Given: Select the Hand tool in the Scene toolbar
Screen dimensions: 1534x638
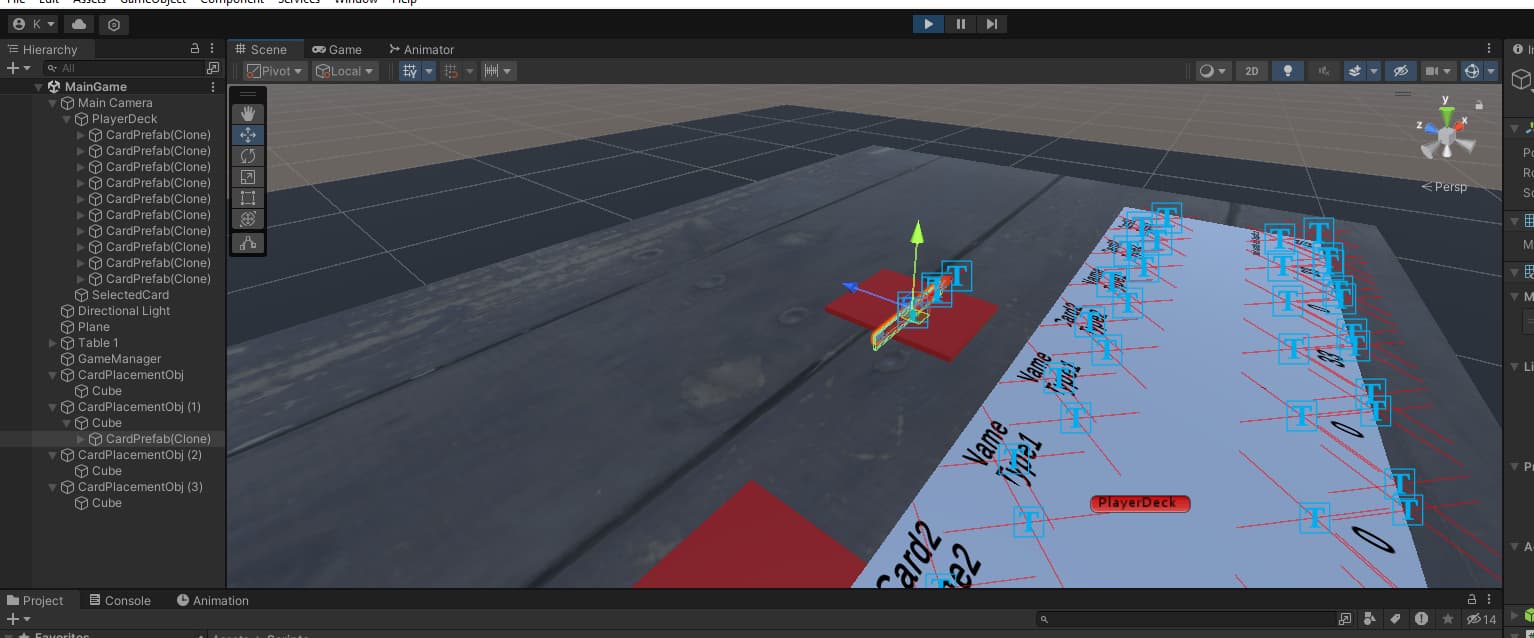Looking at the screenshot, I should coord(247,113).
